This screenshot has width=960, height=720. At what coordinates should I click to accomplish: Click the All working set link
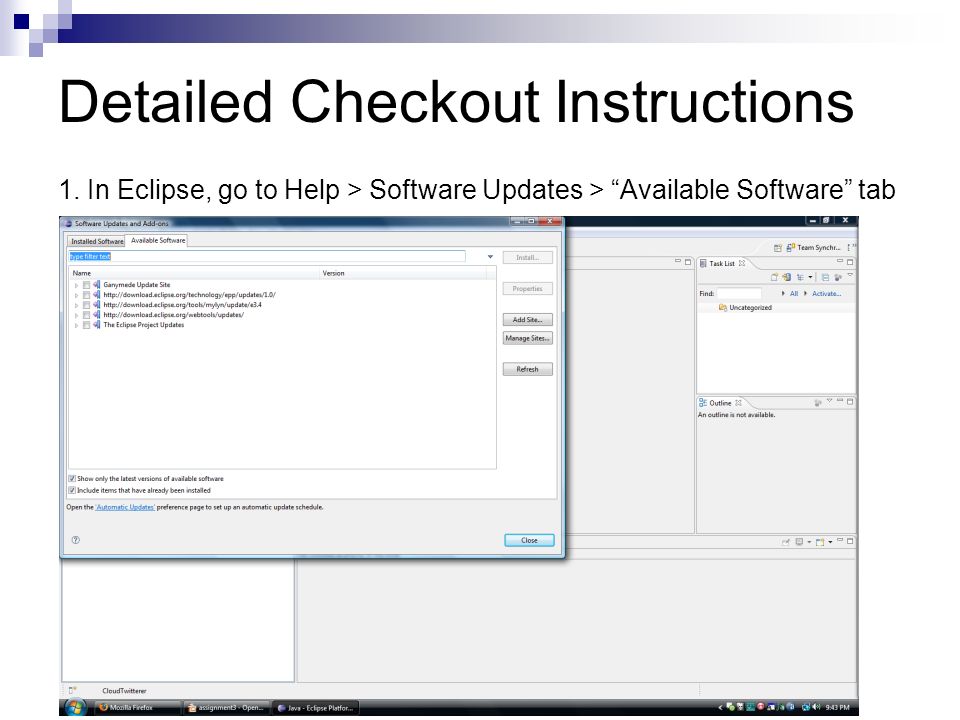point(793,293)
